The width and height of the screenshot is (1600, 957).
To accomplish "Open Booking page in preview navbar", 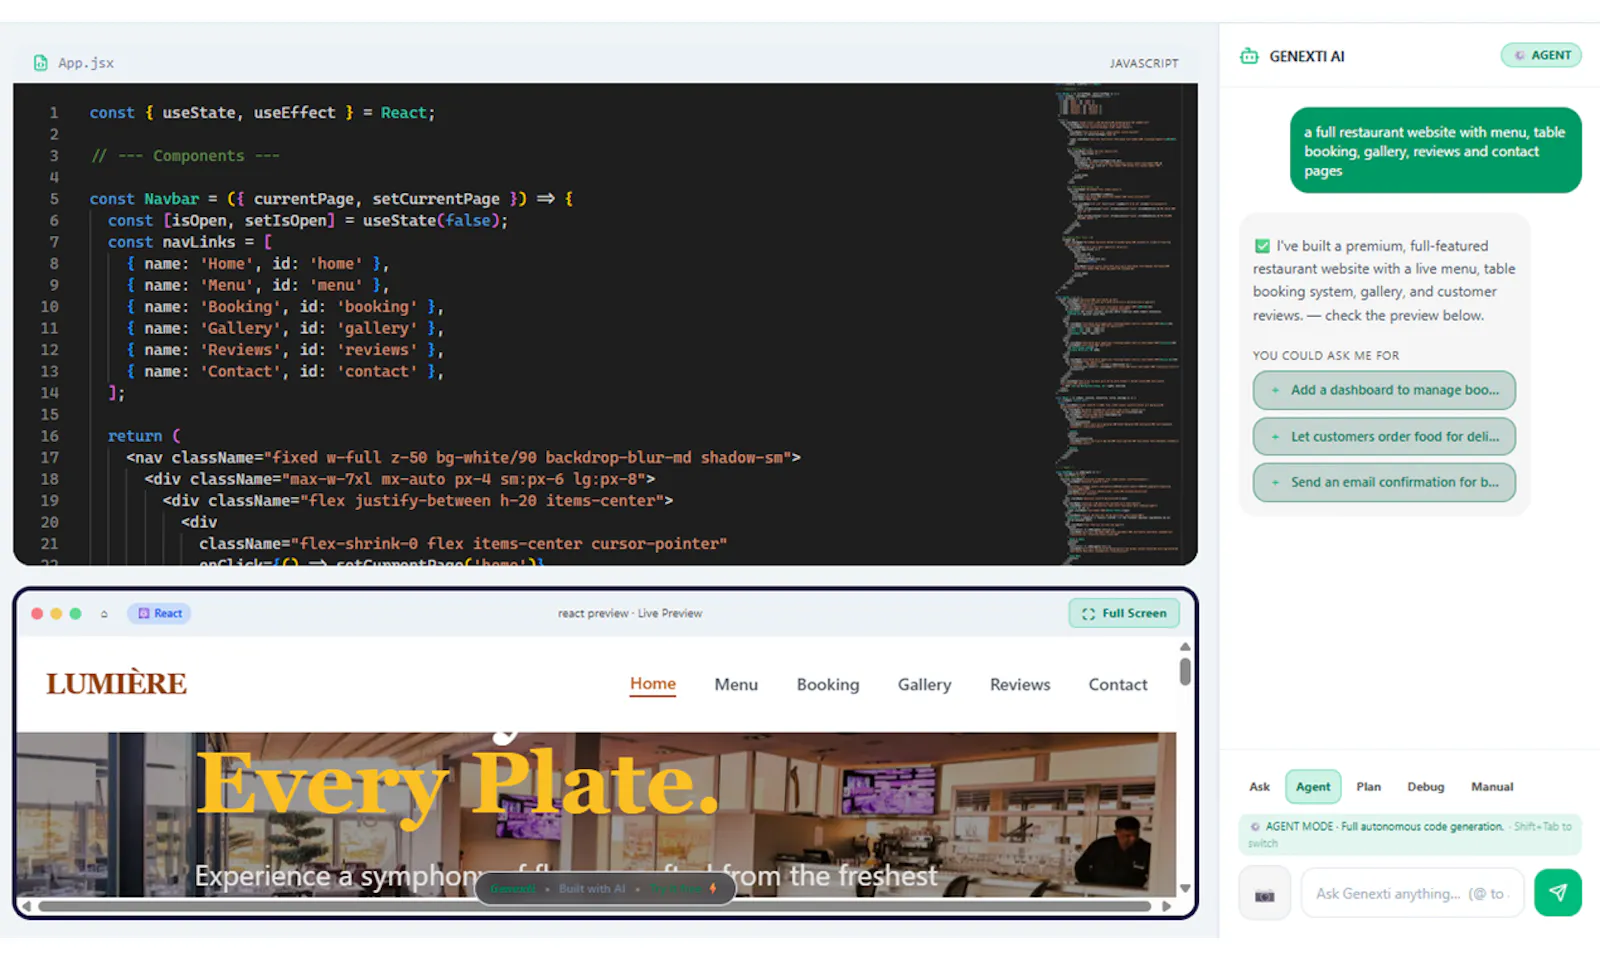I will [828, 685].
